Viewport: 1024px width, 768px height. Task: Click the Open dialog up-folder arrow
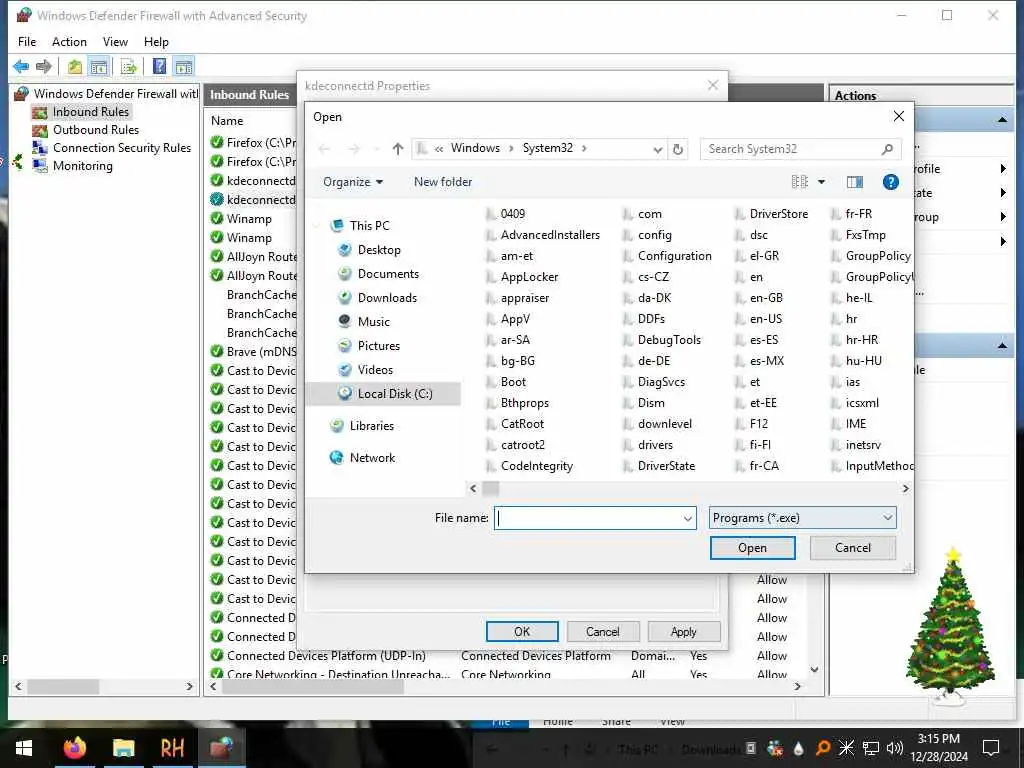point(398,149)
